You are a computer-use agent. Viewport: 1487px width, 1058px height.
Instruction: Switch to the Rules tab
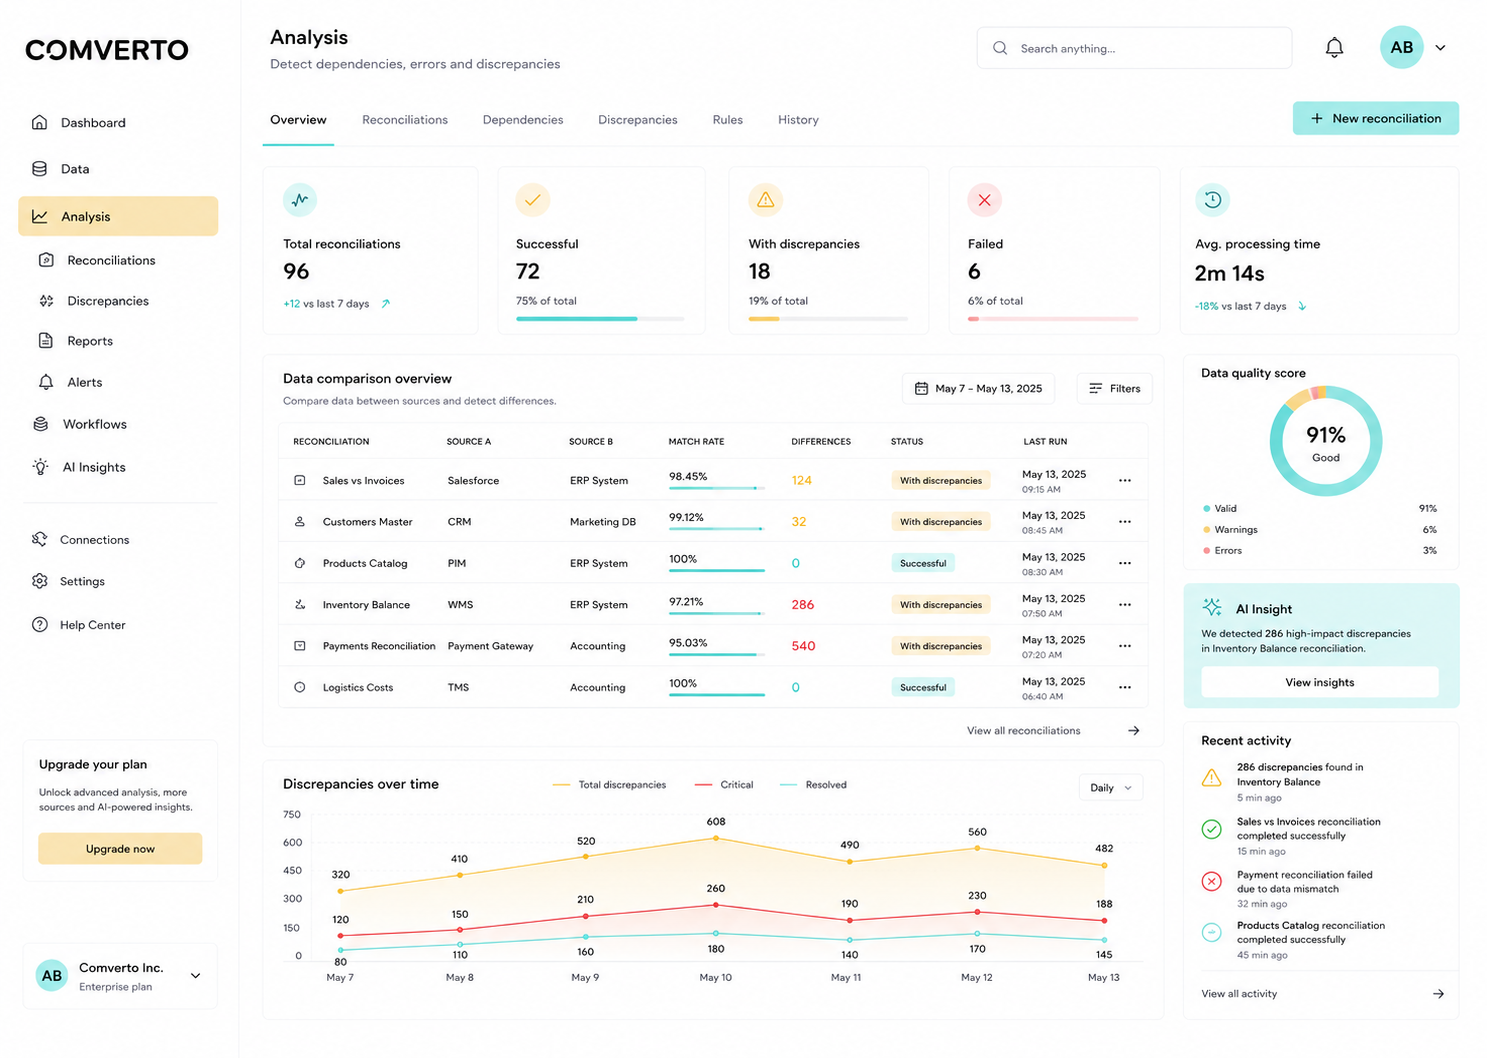[728, 120]
